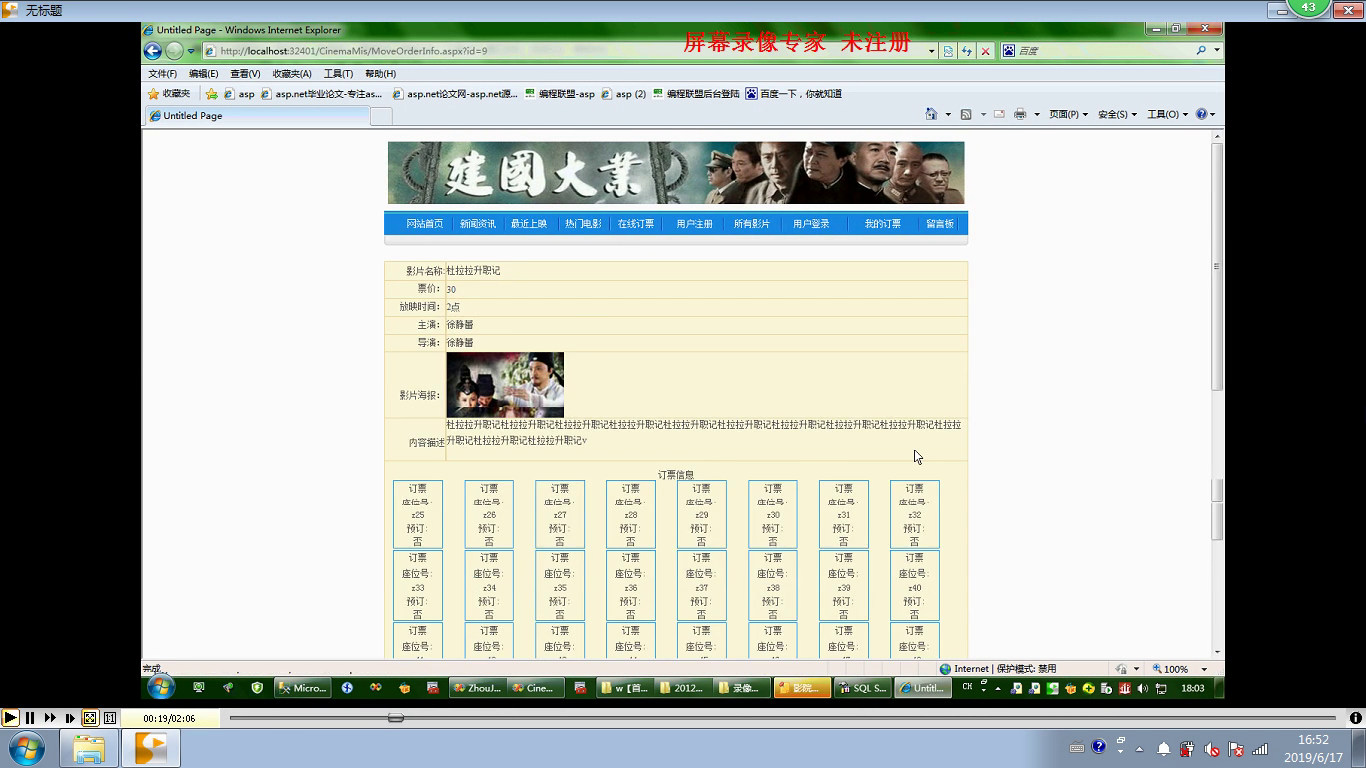This screenshot has width=1366, height=768.
Task: Click the new tab blank button
Action: point(381,116)
